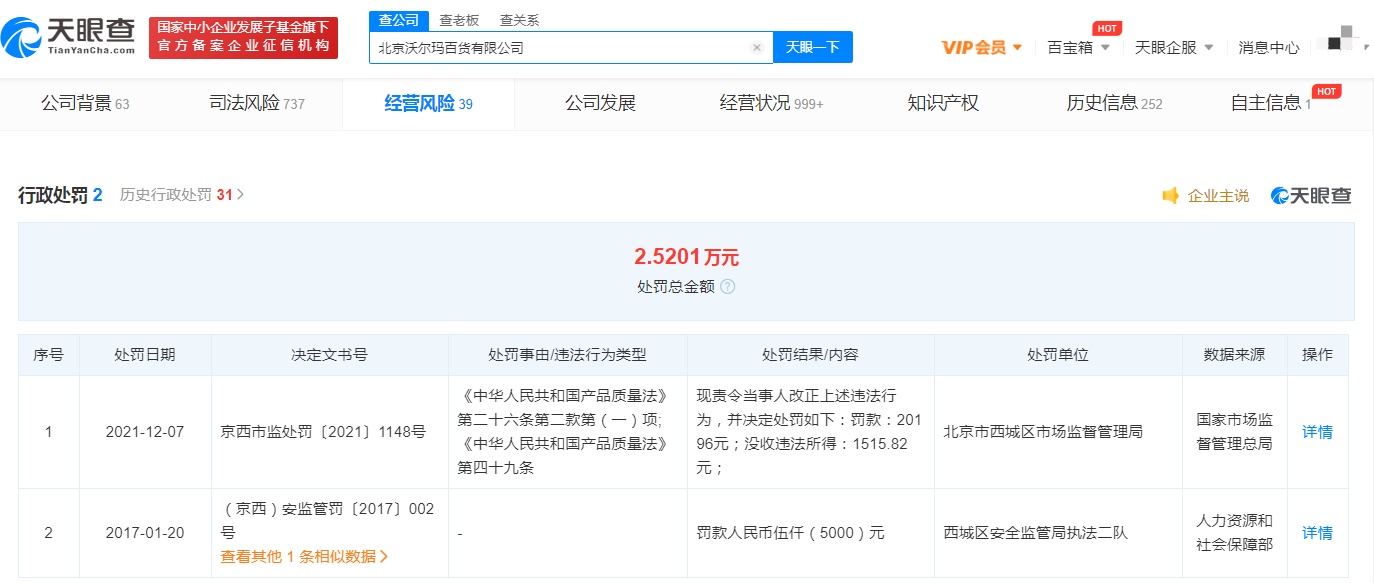Clear search field with the X icon

[x=756, y=47]
